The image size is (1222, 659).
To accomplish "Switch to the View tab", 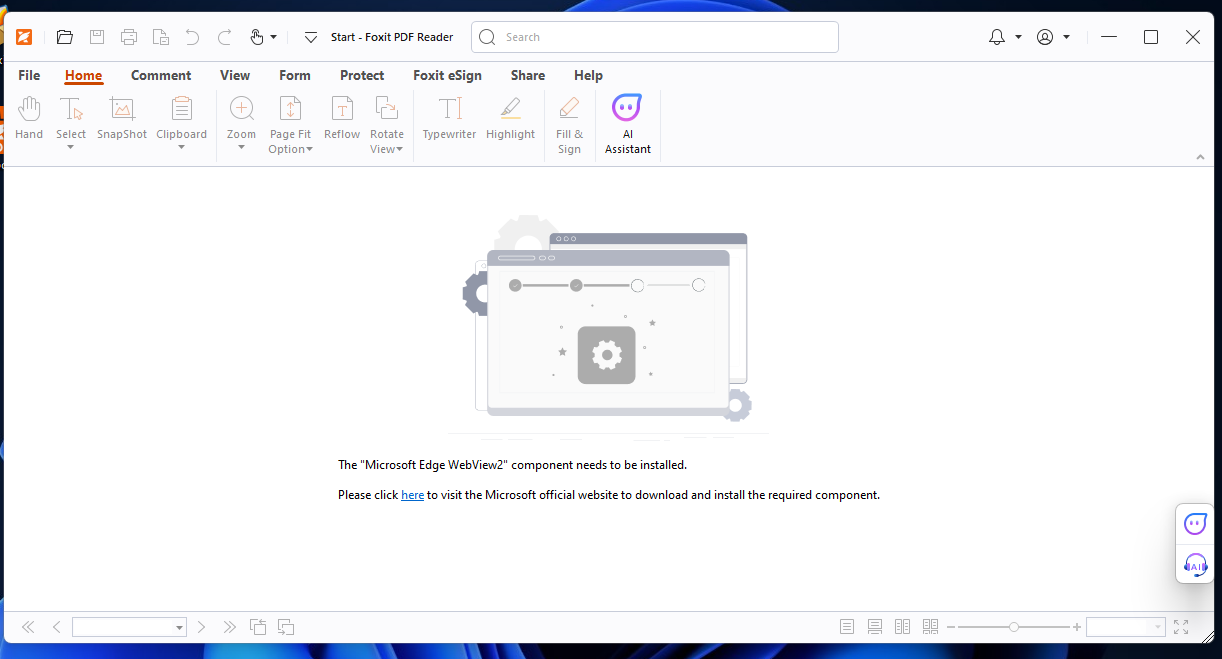I will point(235,75).
